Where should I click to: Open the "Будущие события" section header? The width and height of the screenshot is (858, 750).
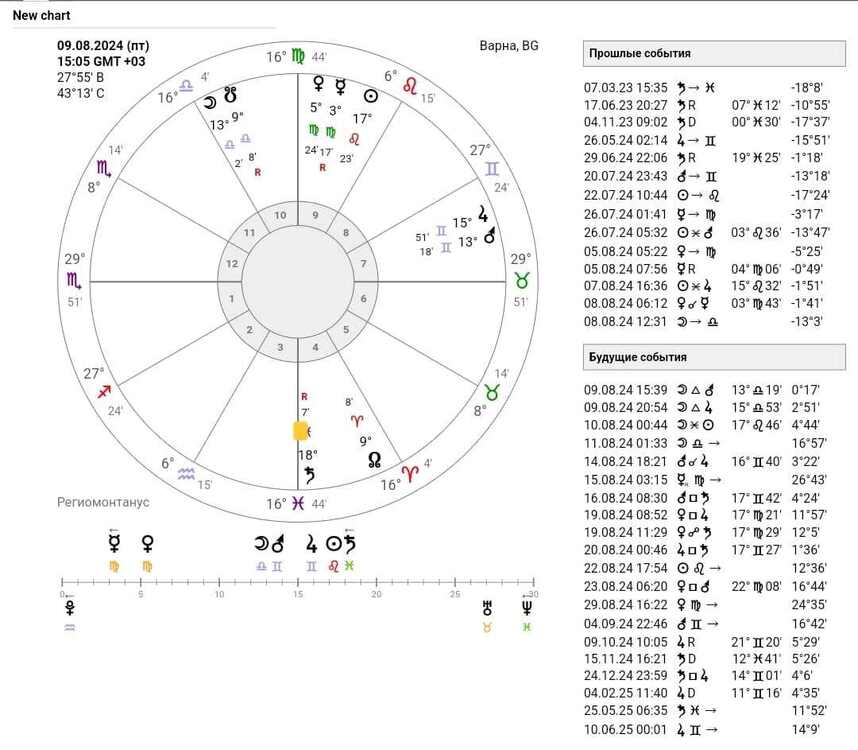(x=714, y=357)
